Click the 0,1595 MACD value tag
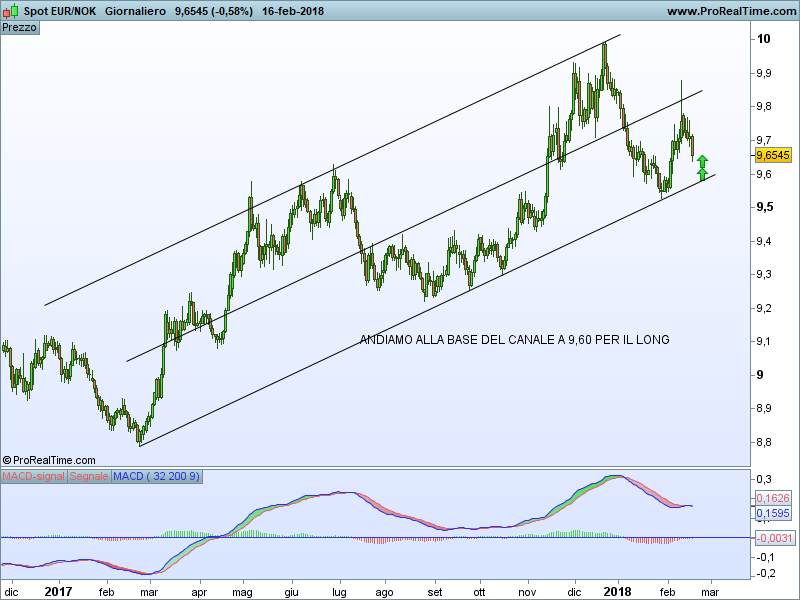This screenshot has width=800, height=600. (772, 514)
